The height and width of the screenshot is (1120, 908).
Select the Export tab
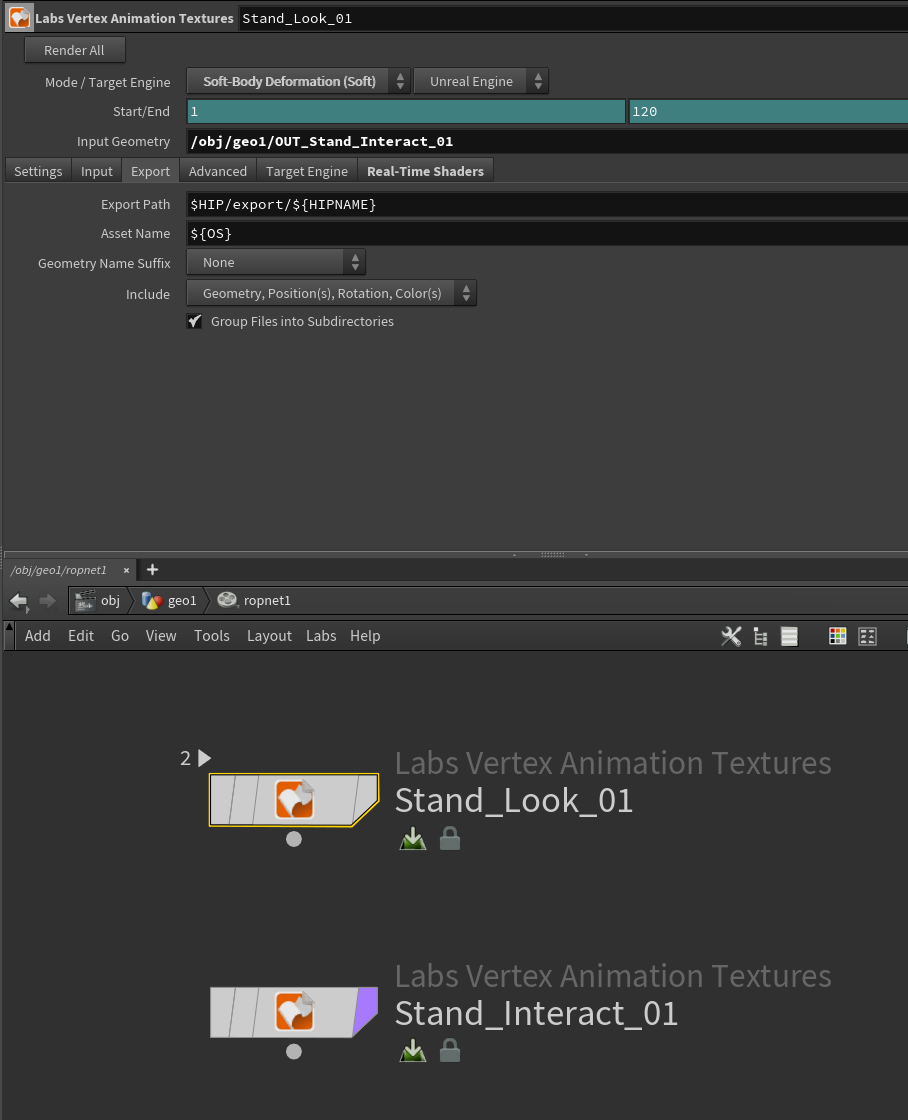(150, 171)
